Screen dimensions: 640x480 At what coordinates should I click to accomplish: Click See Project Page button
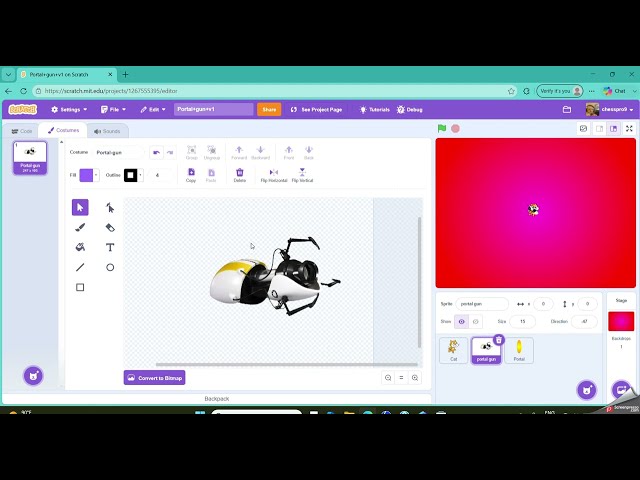click(316, 109)
